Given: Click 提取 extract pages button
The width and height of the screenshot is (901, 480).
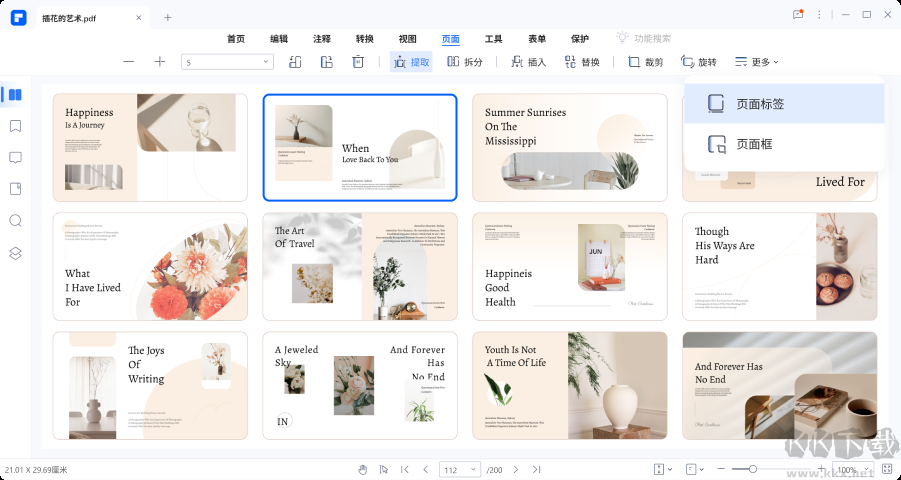Looking at the screenshot, I should 411,62.
